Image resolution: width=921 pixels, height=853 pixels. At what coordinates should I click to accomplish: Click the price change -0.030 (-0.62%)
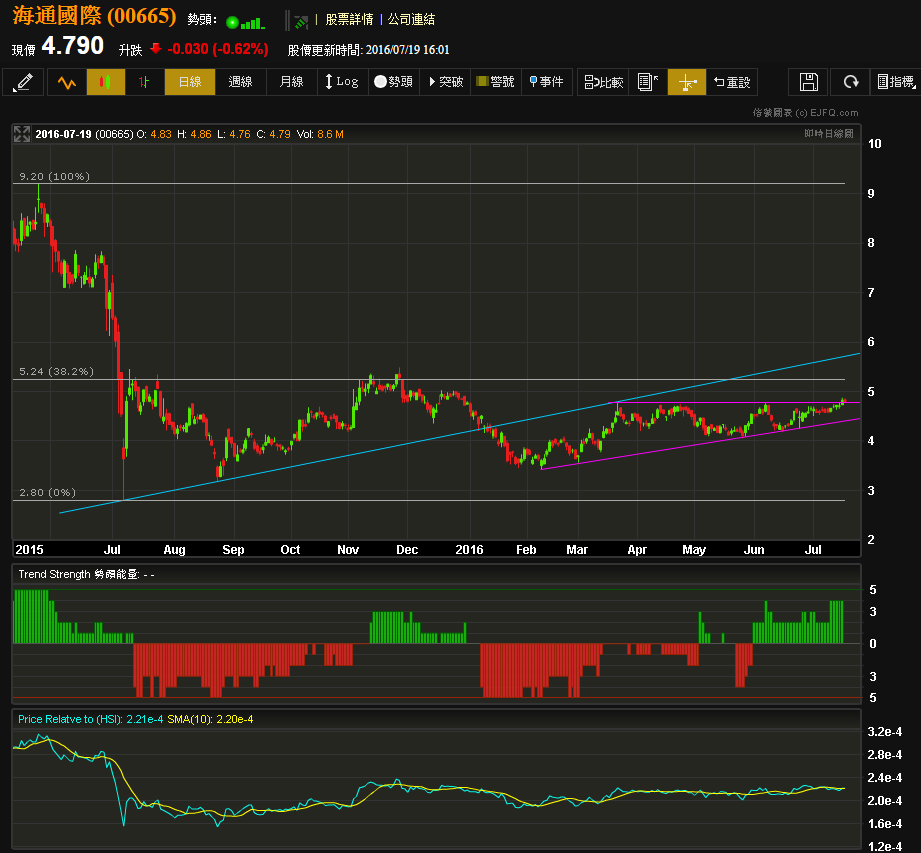click(218, 49)
